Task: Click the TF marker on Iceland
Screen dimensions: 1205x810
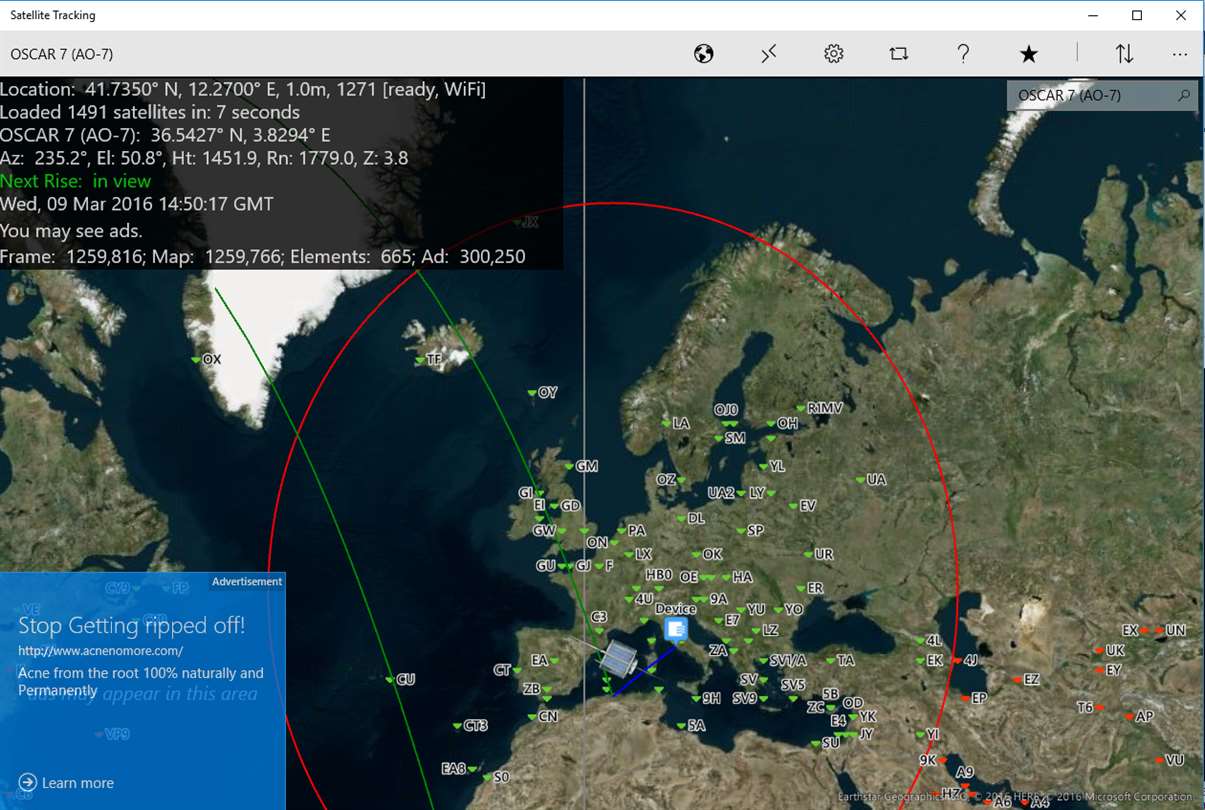Action: click(x=428, y=359)
